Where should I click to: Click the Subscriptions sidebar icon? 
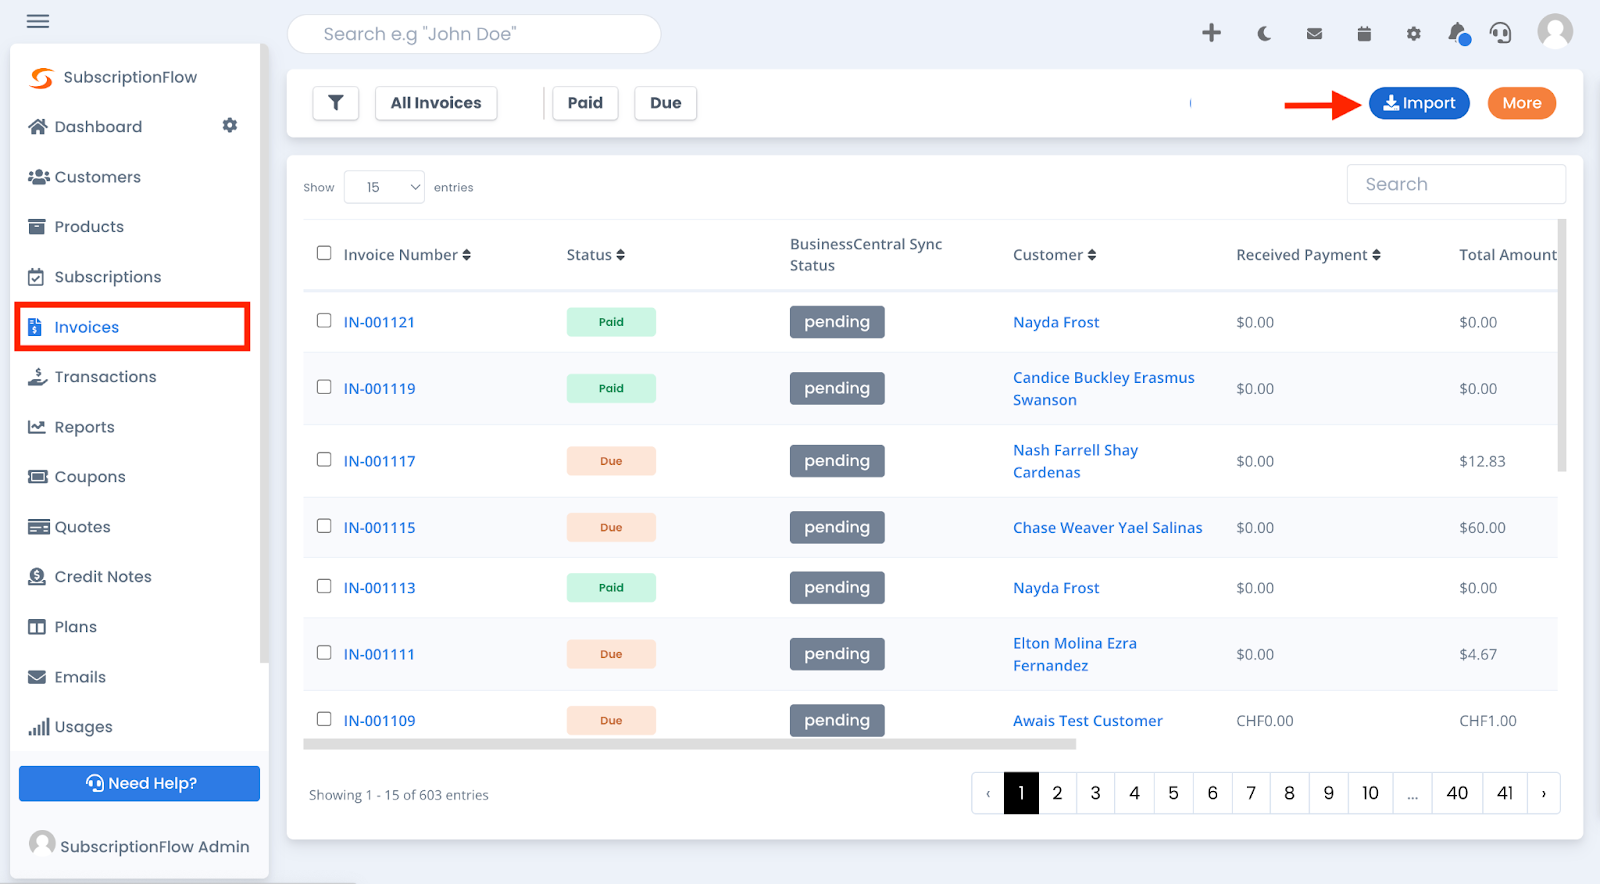(x=36, y=277)
